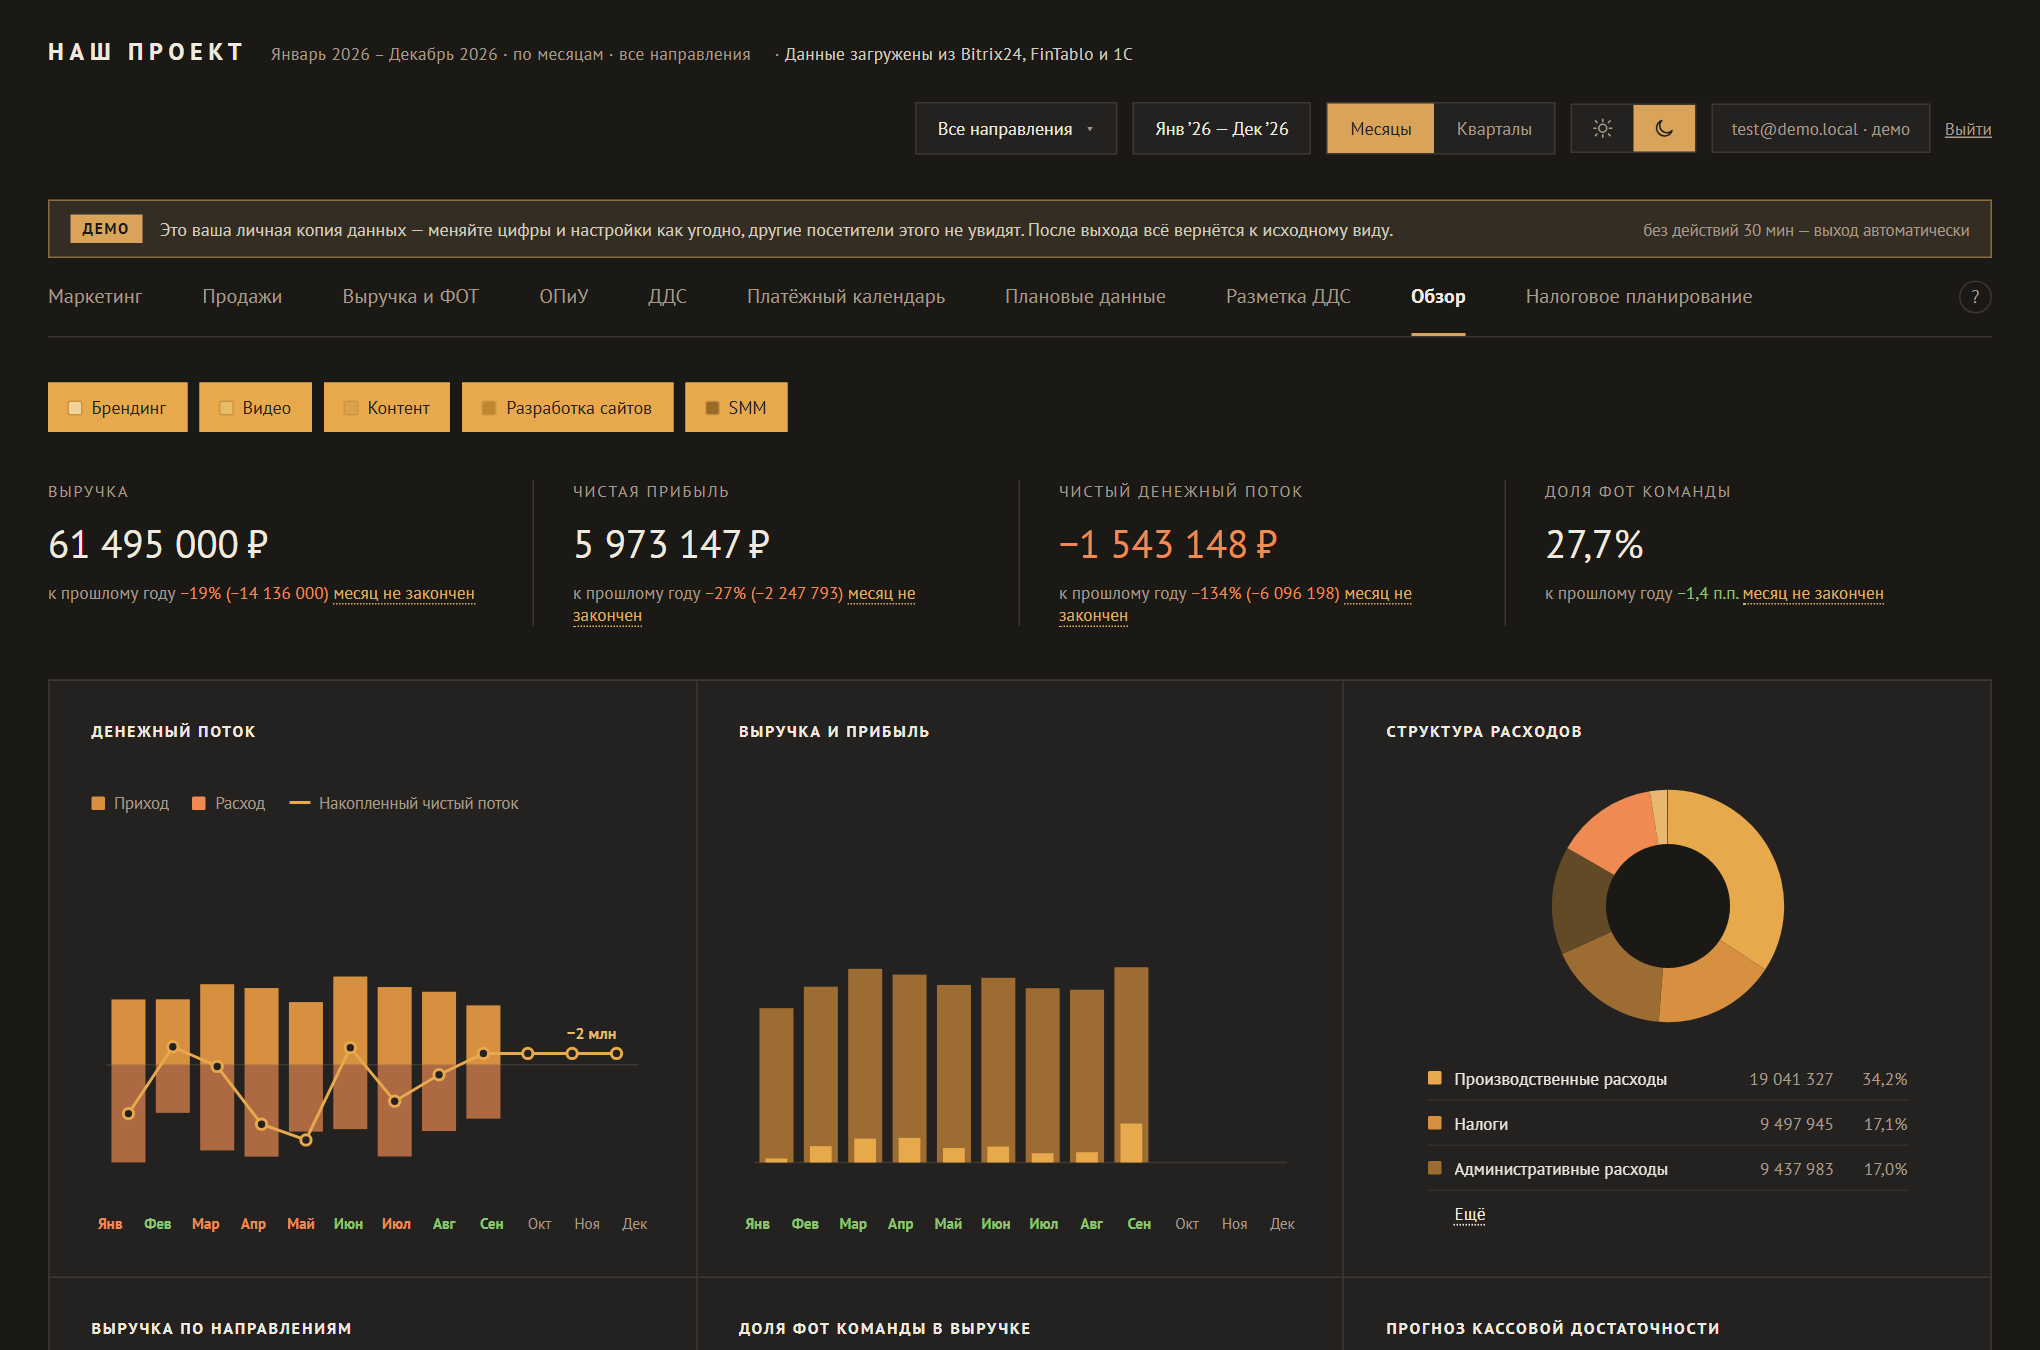Toggle Брендинг direction filter
The image size is (2040, 1350).
click(118, 407)
